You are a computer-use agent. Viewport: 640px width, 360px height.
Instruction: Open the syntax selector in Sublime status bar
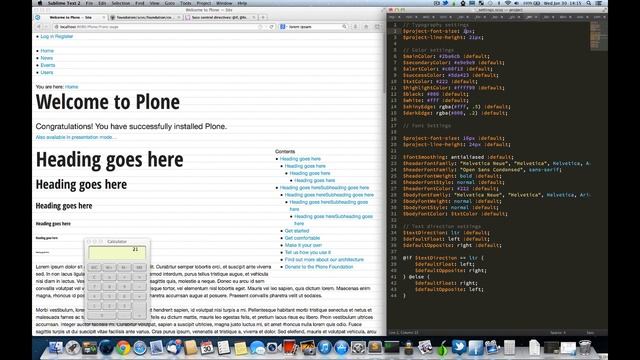pos(590,333)
